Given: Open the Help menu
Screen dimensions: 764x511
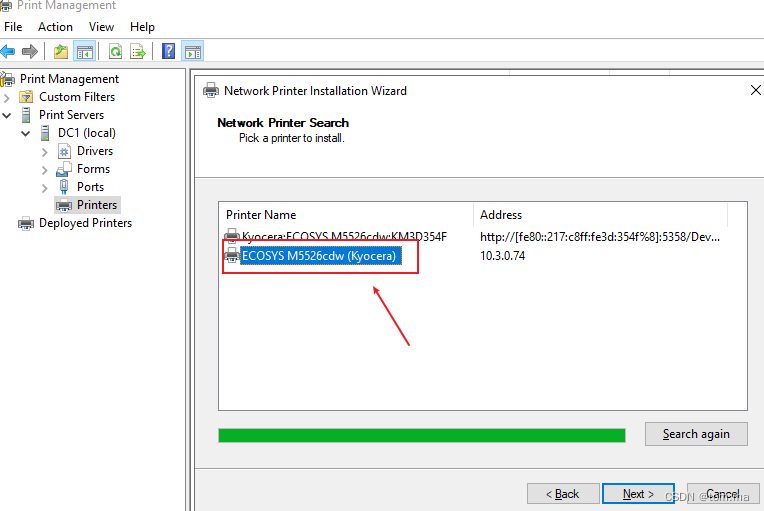Looking at the screenshot, I should [142, 27].
